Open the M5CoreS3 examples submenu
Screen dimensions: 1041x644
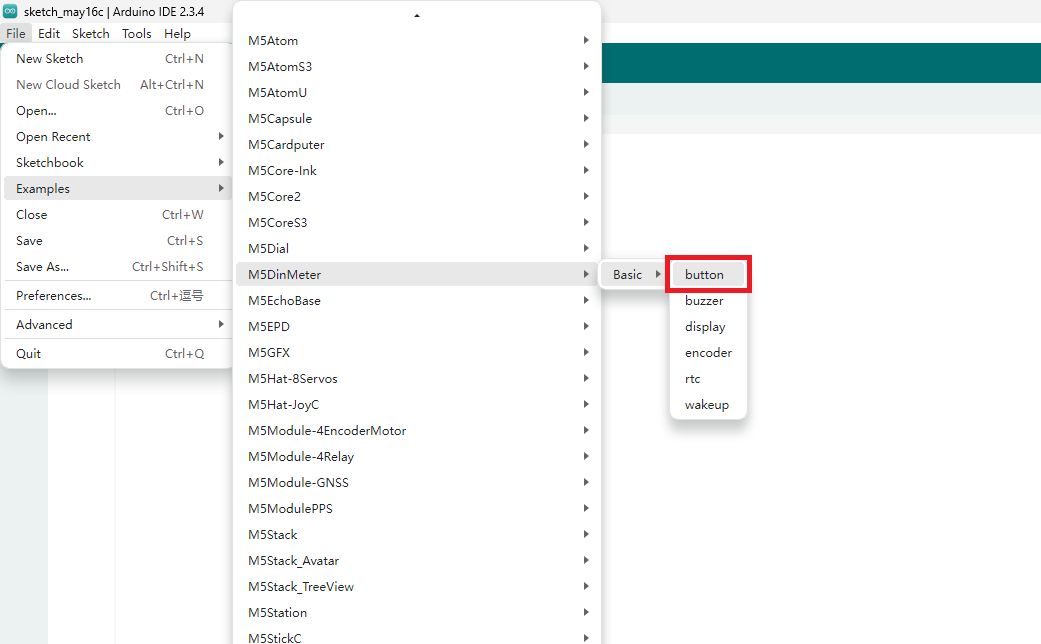[x=417, y=222]
